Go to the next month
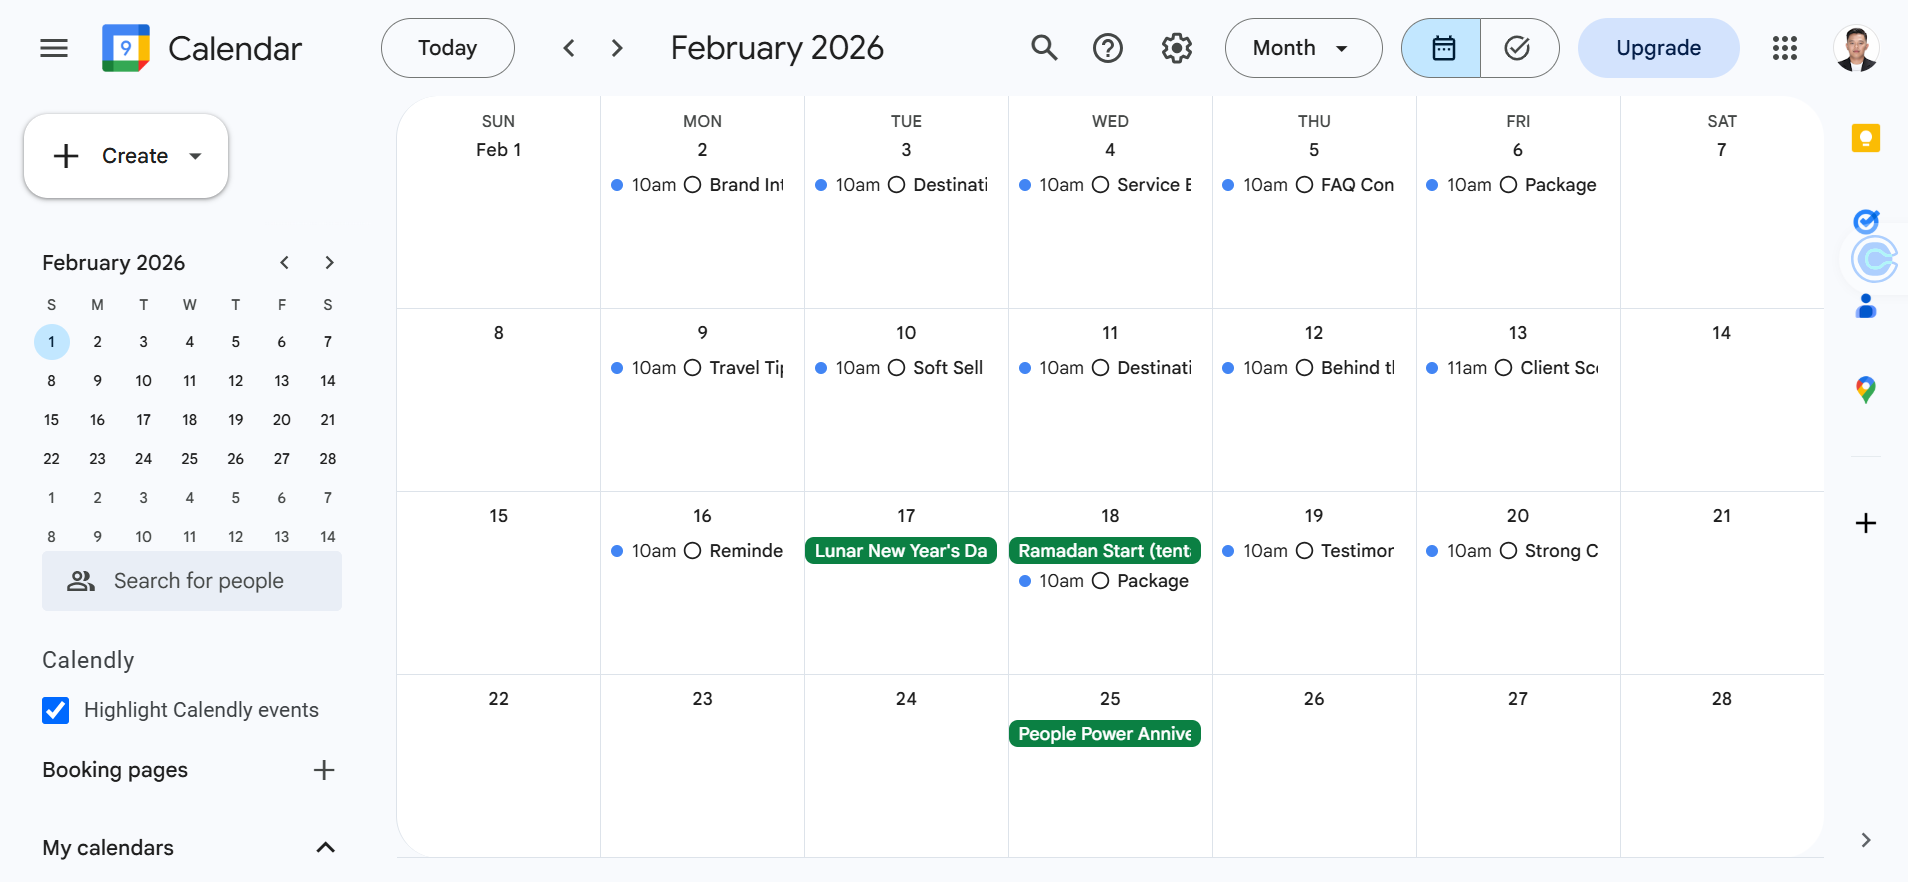The height and width of the screenshot is (882, 1908). coord(617,48)
